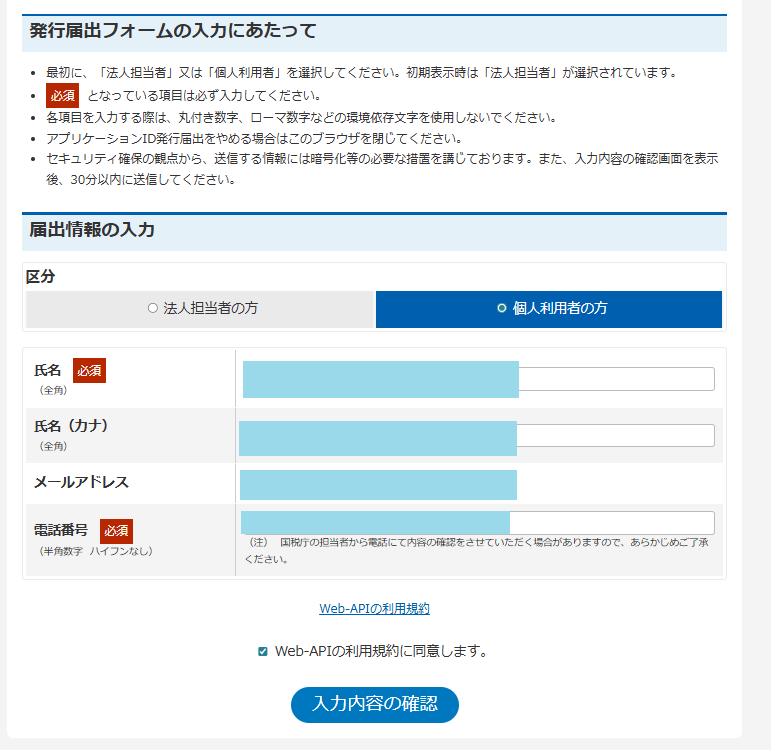Click the 電話番号 field label

point(61,531)
